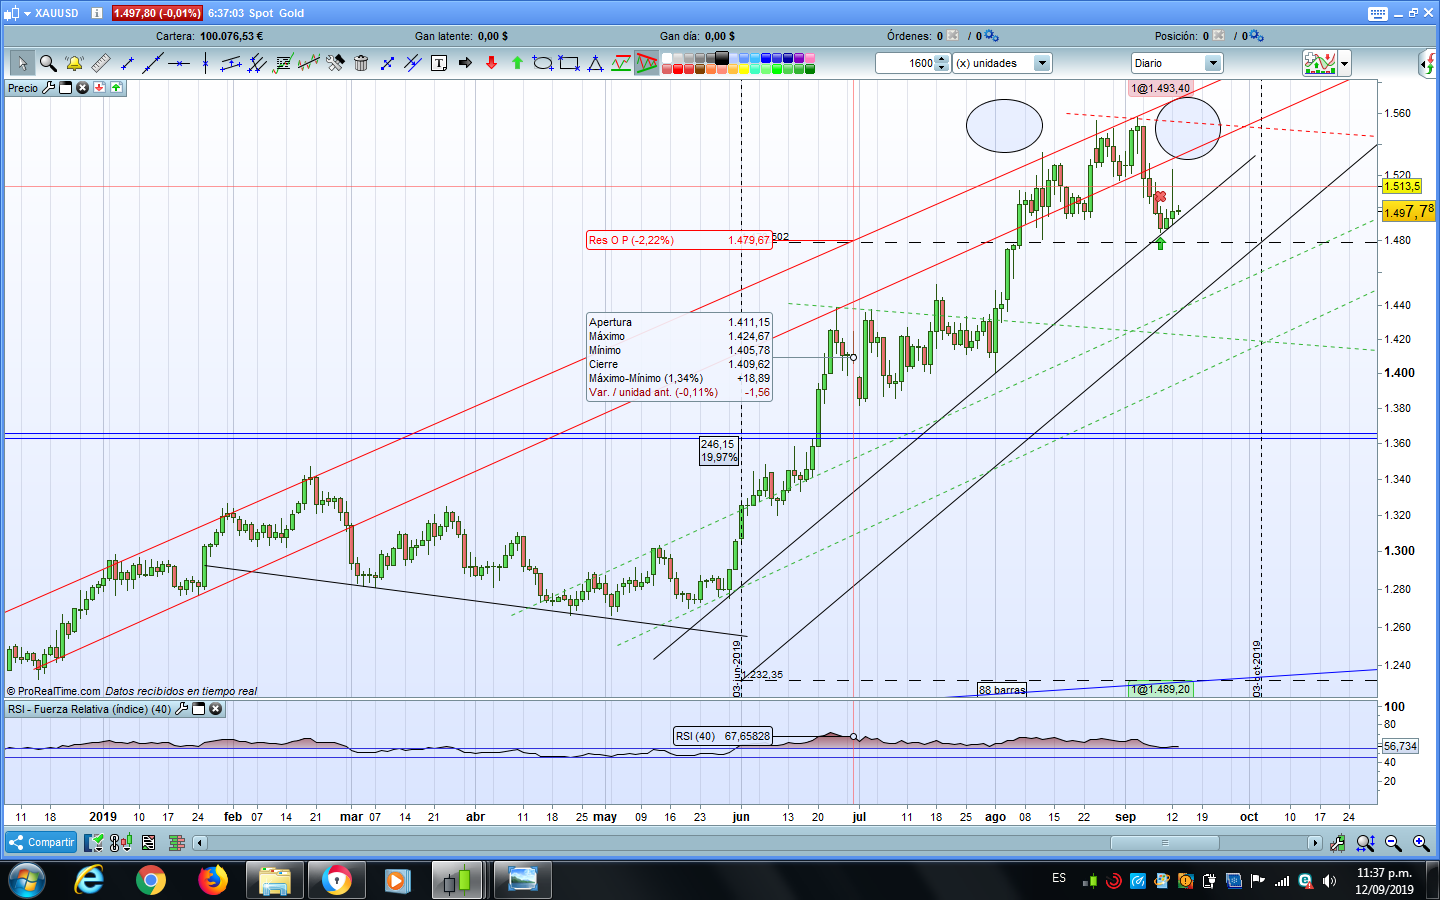Click the quantity field showing 1600

coord(905,63)
